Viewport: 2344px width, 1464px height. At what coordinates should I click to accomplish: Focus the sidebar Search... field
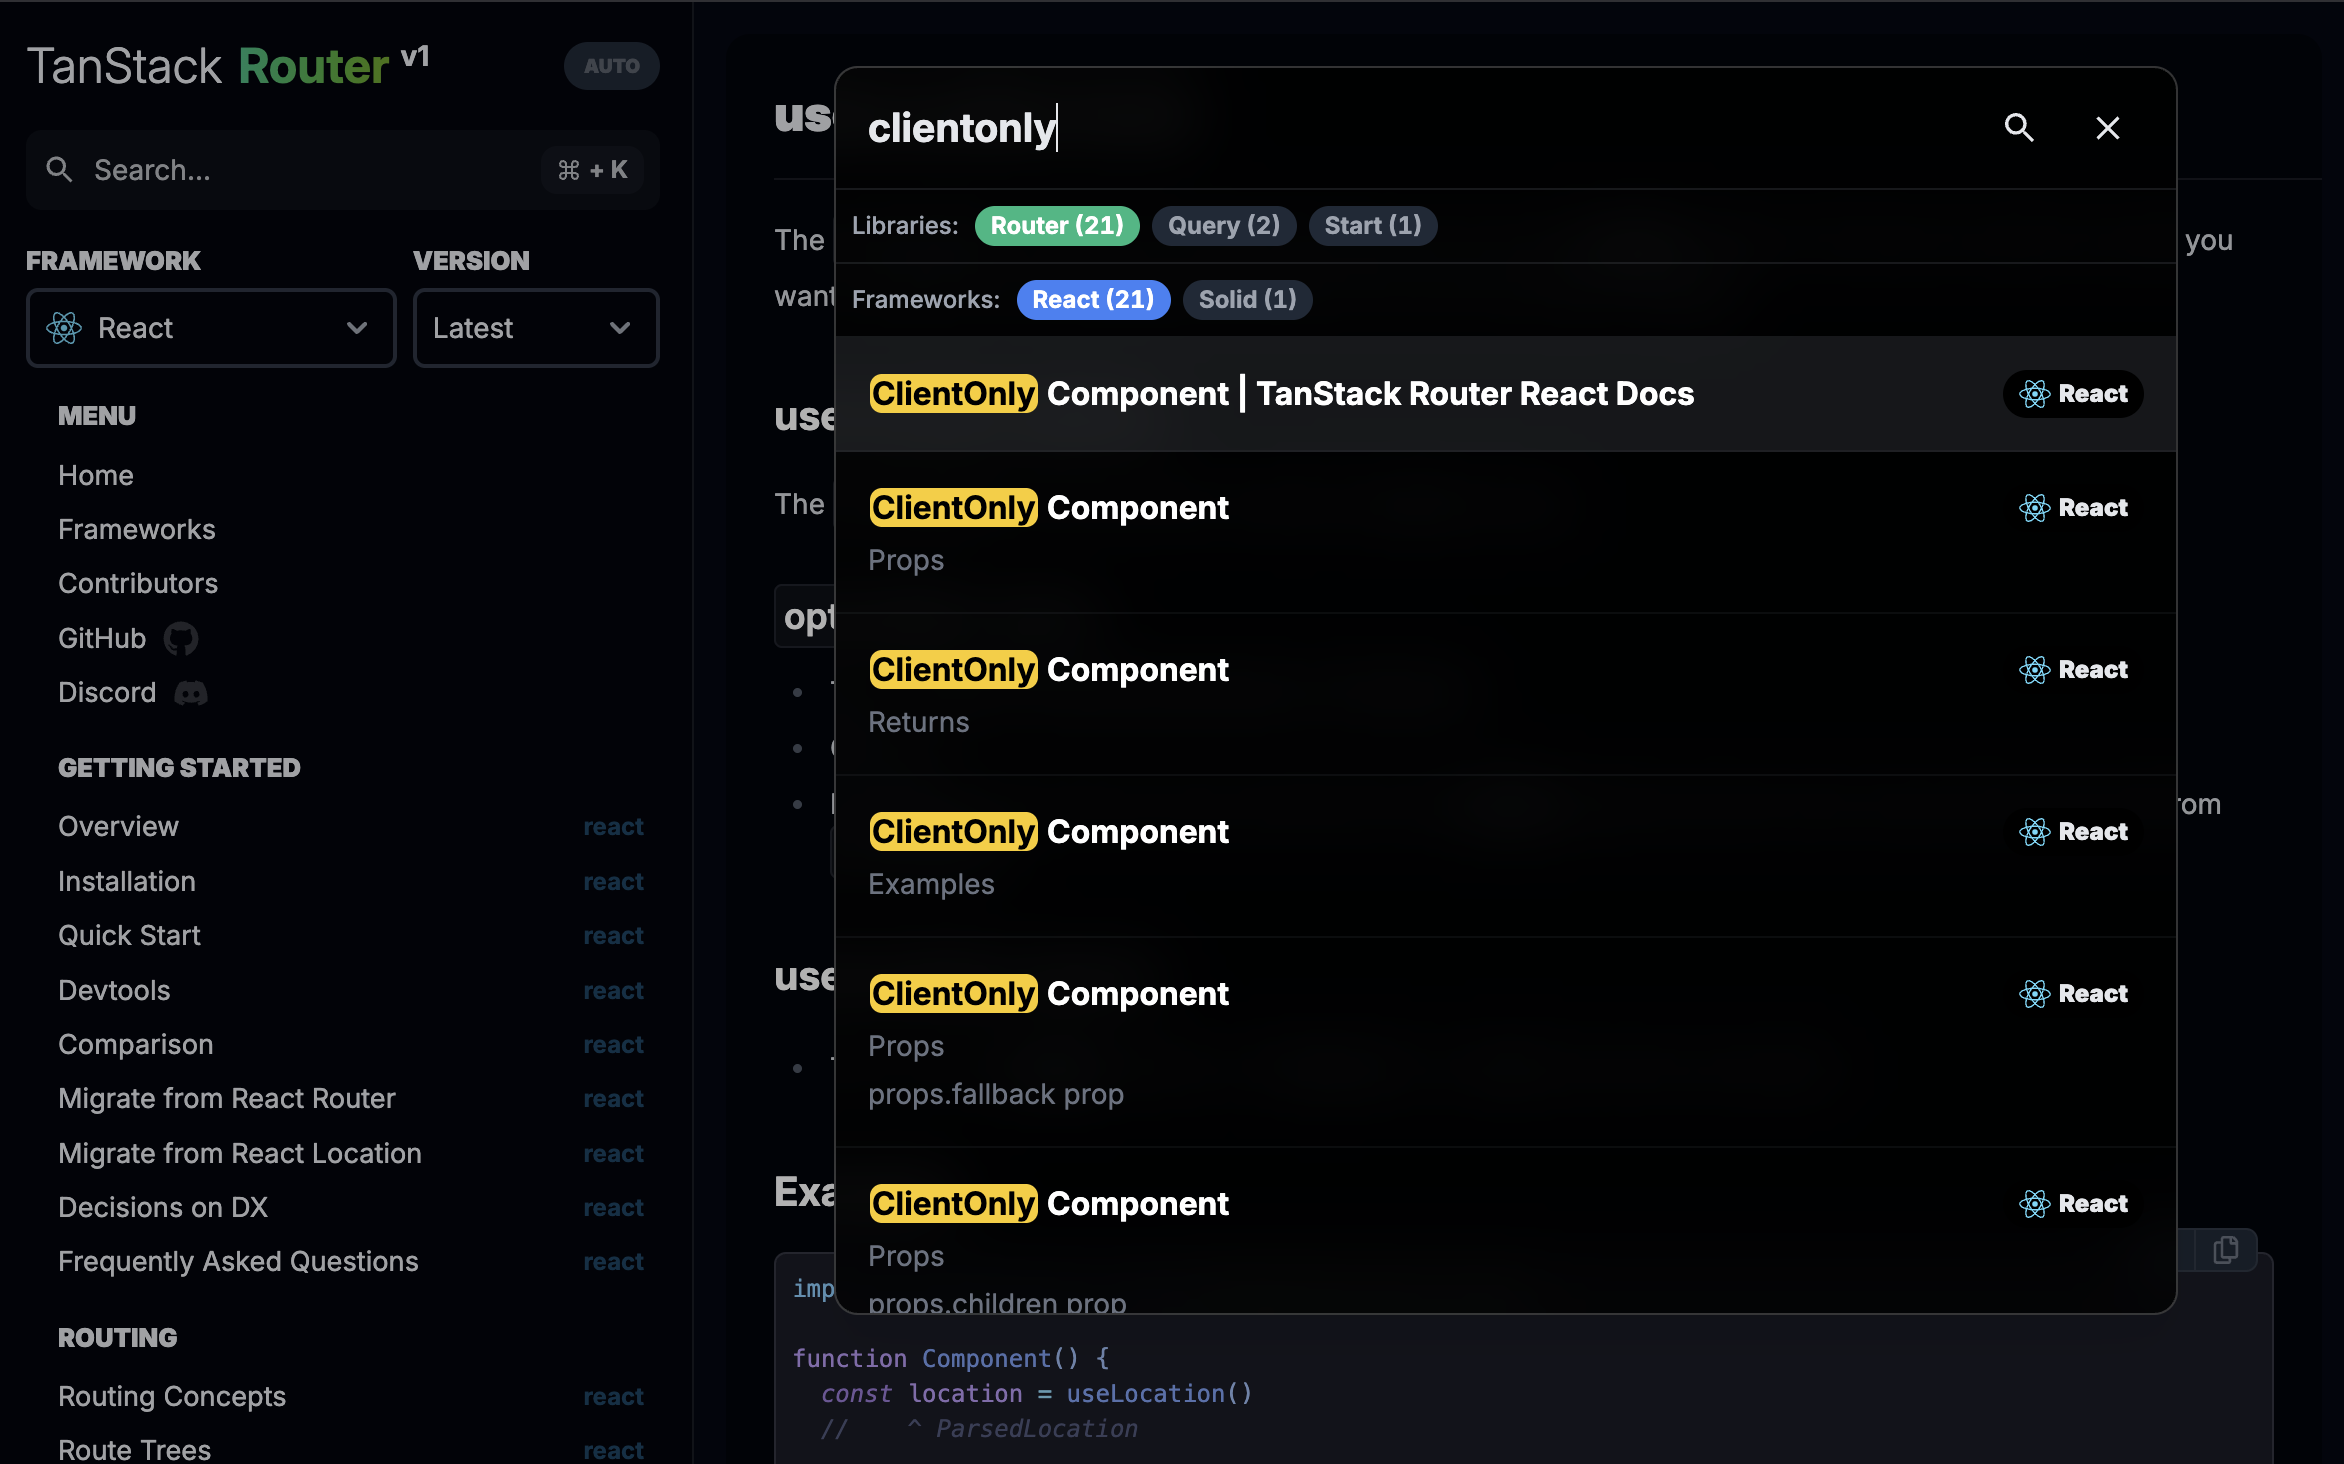pyautogui.click(x=343, y=170)
